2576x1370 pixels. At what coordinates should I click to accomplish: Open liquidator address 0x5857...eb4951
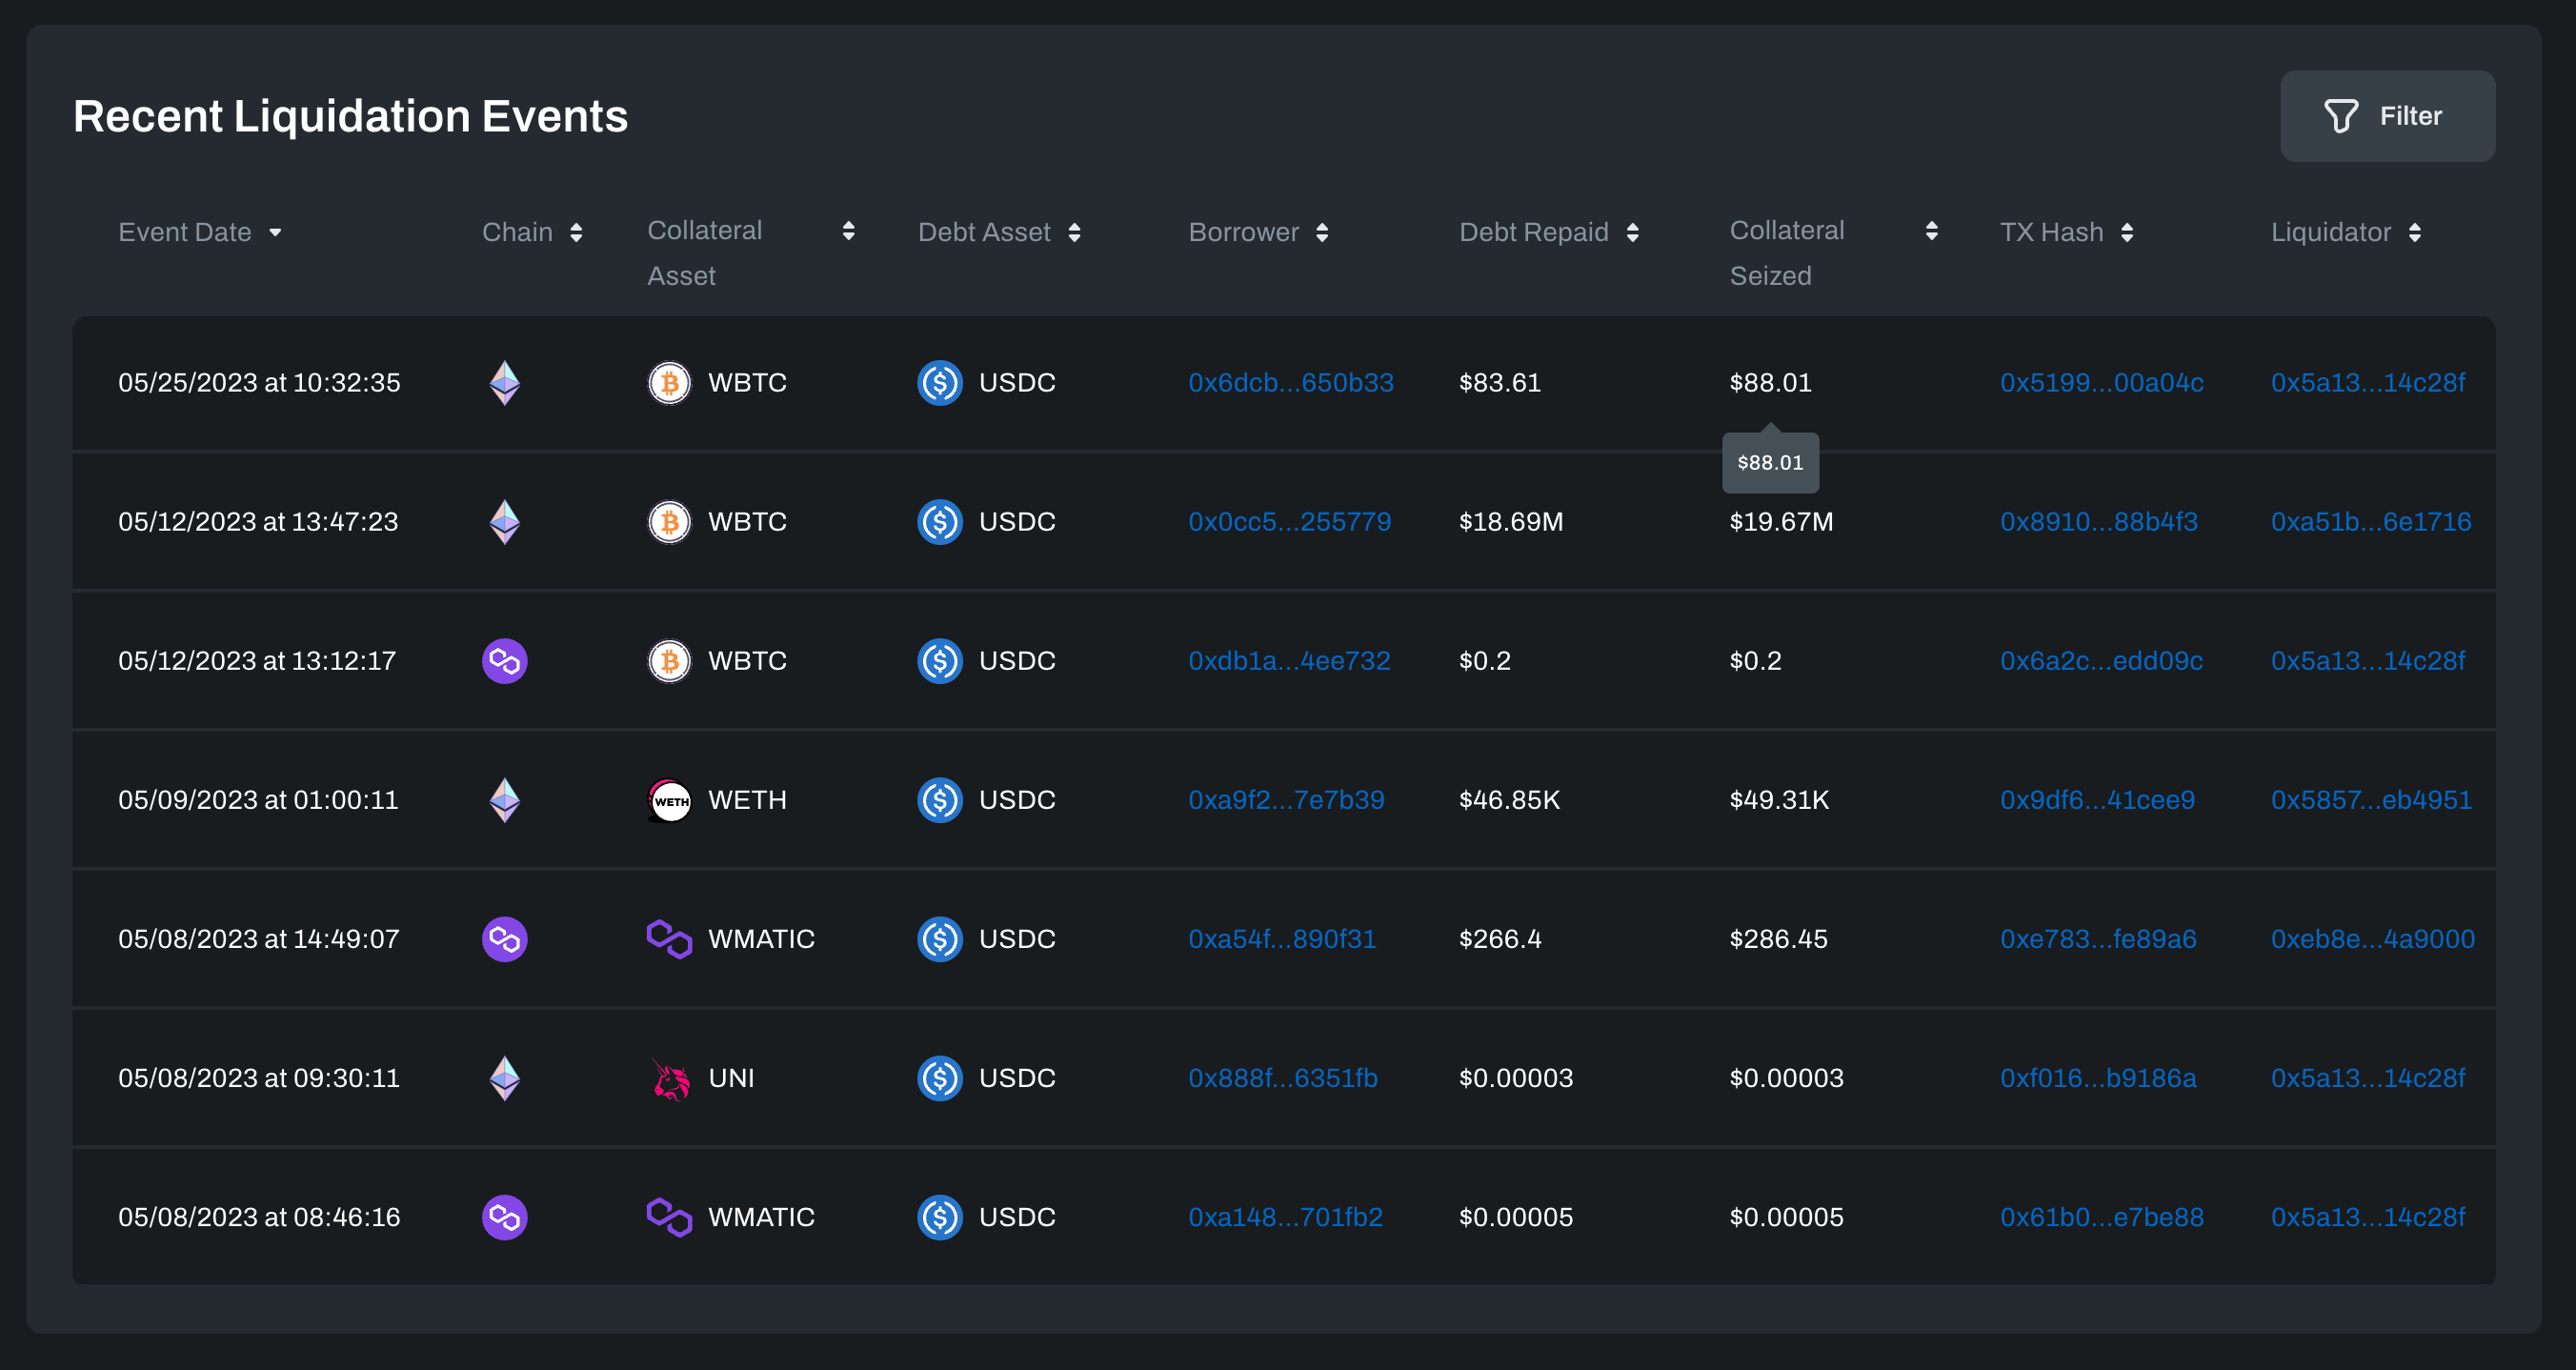click(2370, 800)
